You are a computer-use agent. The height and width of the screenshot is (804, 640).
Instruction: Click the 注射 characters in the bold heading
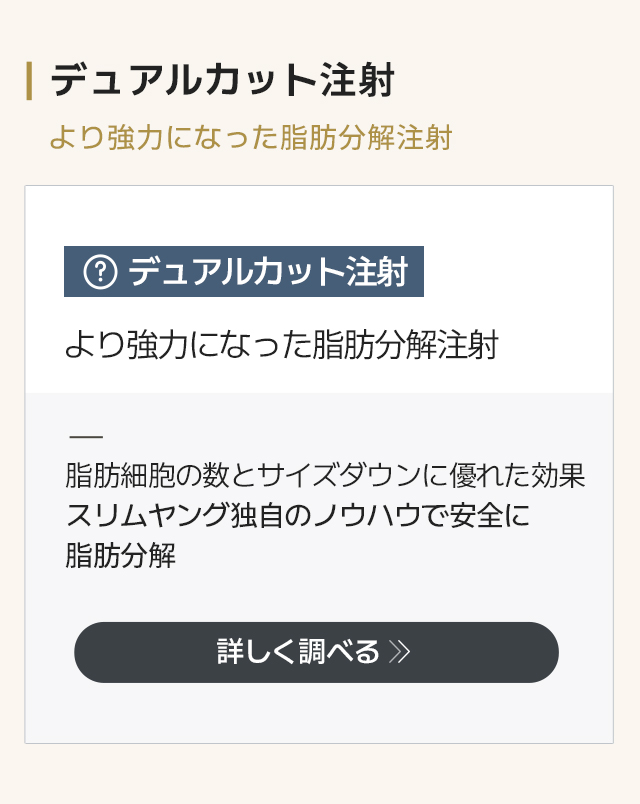[357, 81]
